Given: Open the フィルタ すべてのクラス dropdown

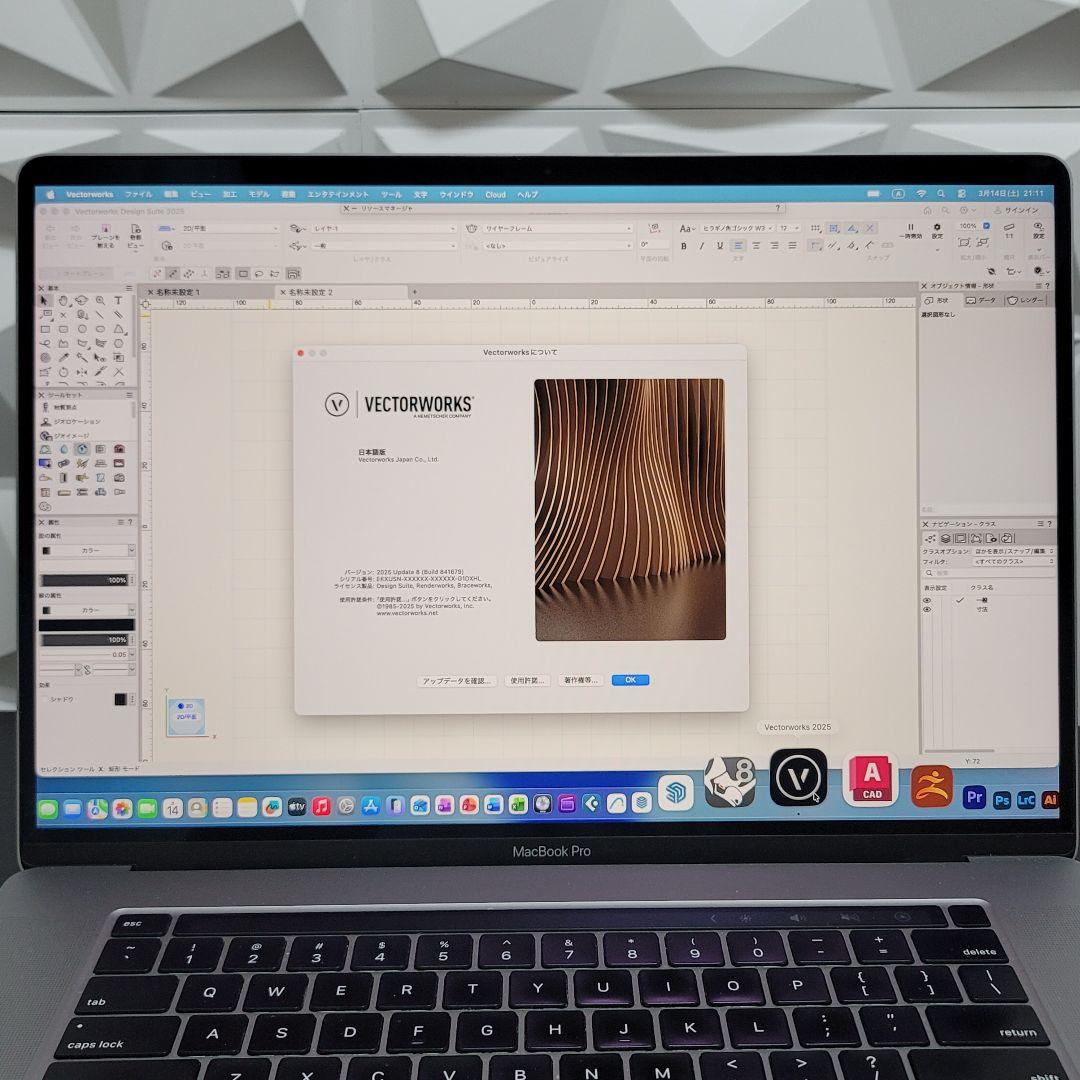Looking at the screenshot, I should 1013,562.
